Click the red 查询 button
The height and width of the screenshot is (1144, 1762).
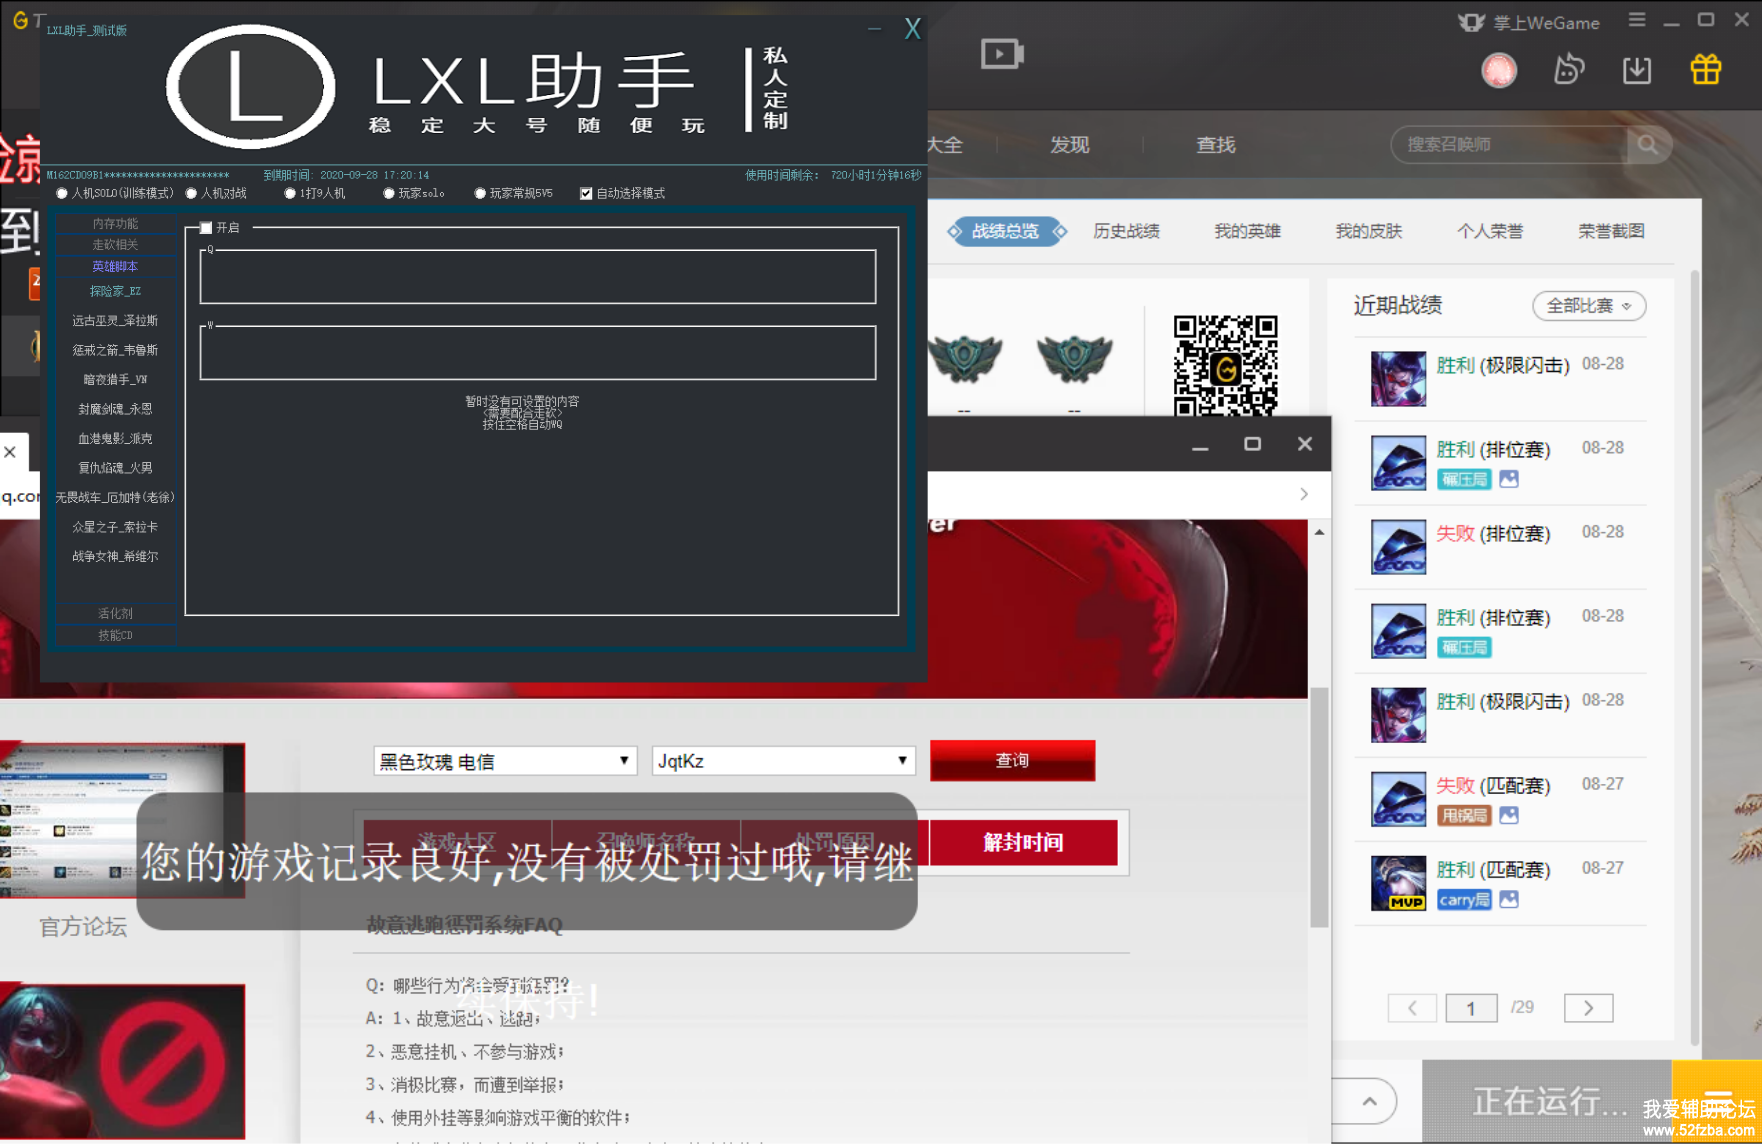(1011, 760)
